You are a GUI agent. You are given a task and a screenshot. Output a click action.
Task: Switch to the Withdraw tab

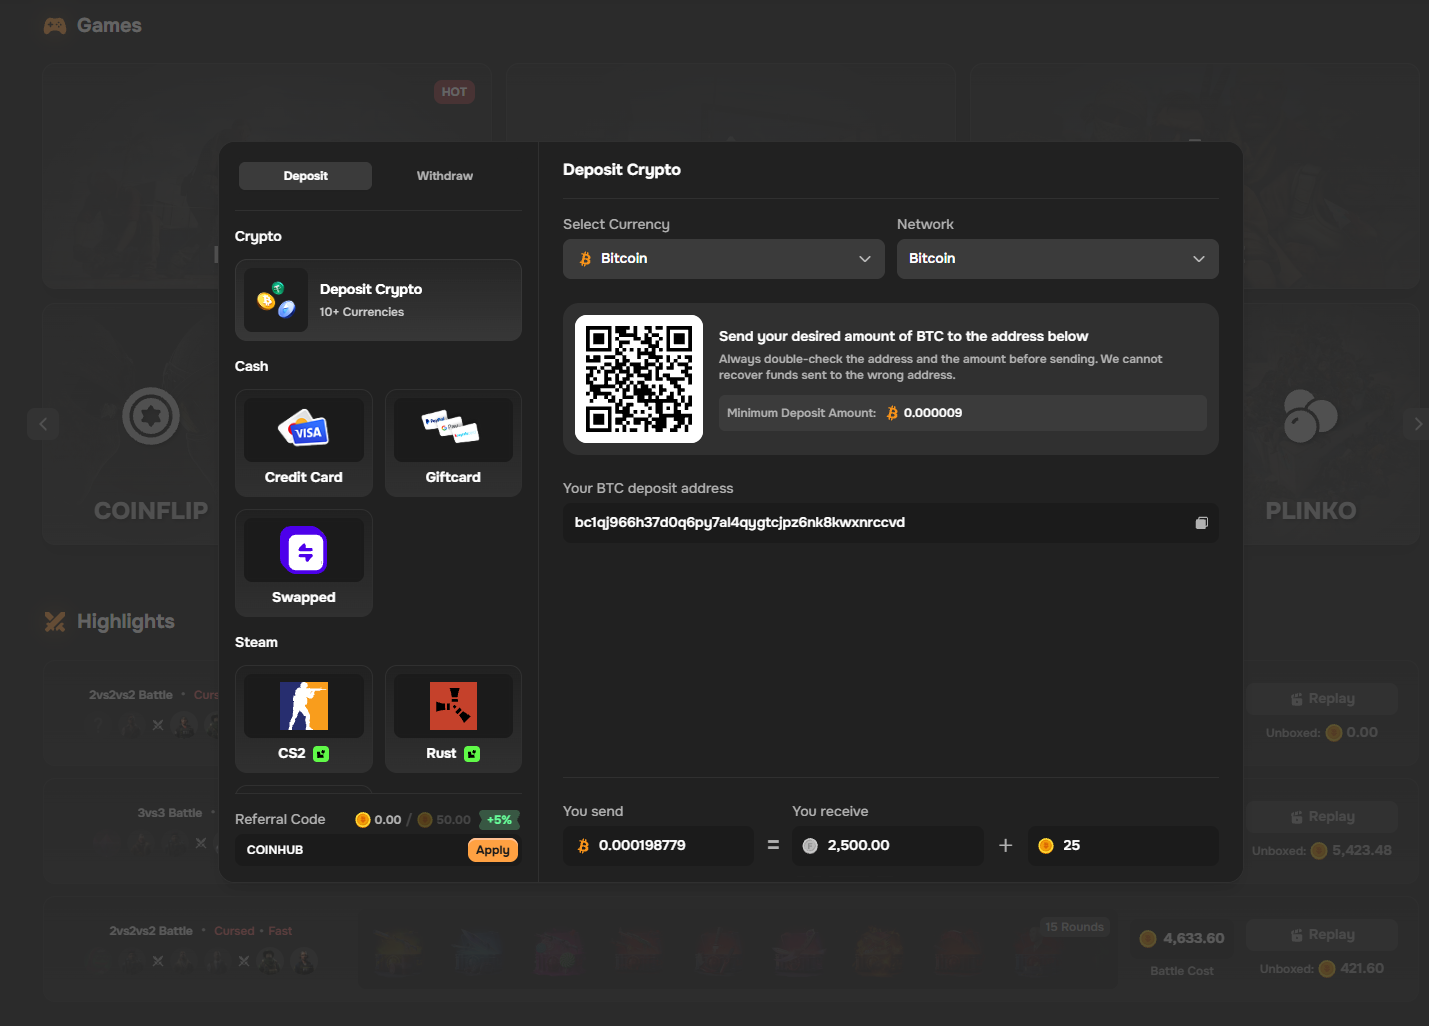coord(445,176)
